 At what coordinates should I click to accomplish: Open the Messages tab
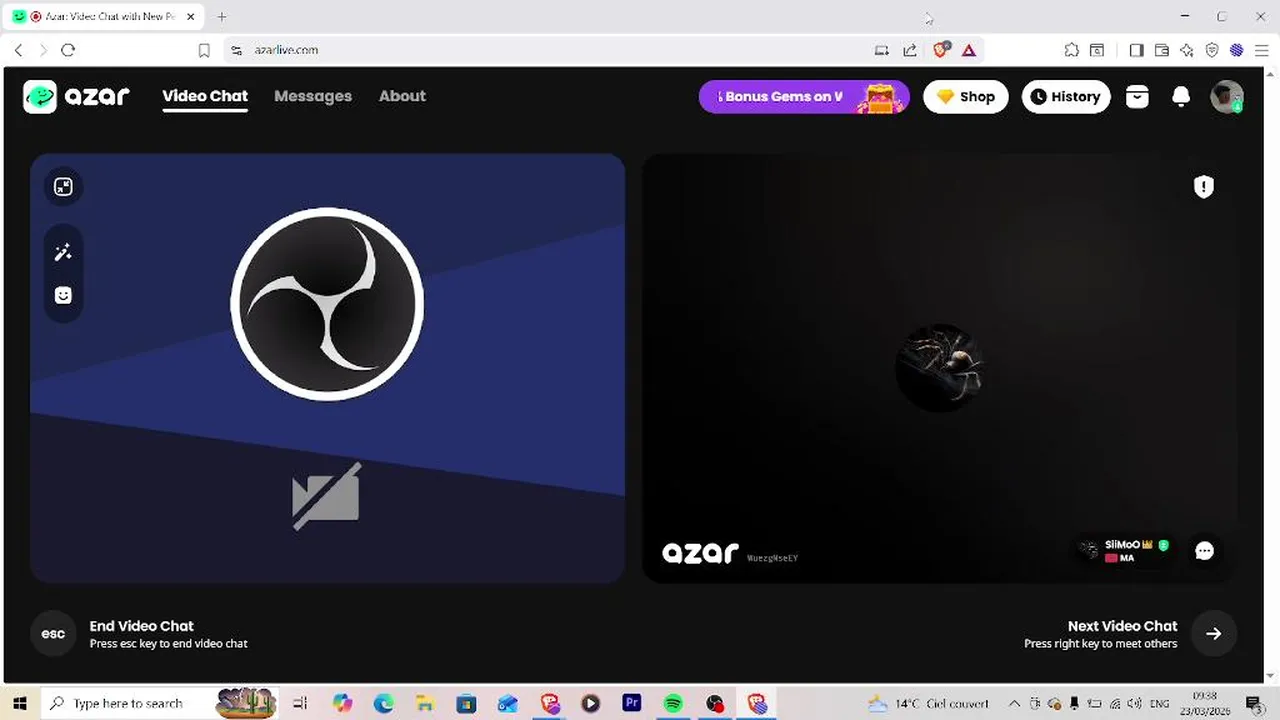click(x=313, y=96)
